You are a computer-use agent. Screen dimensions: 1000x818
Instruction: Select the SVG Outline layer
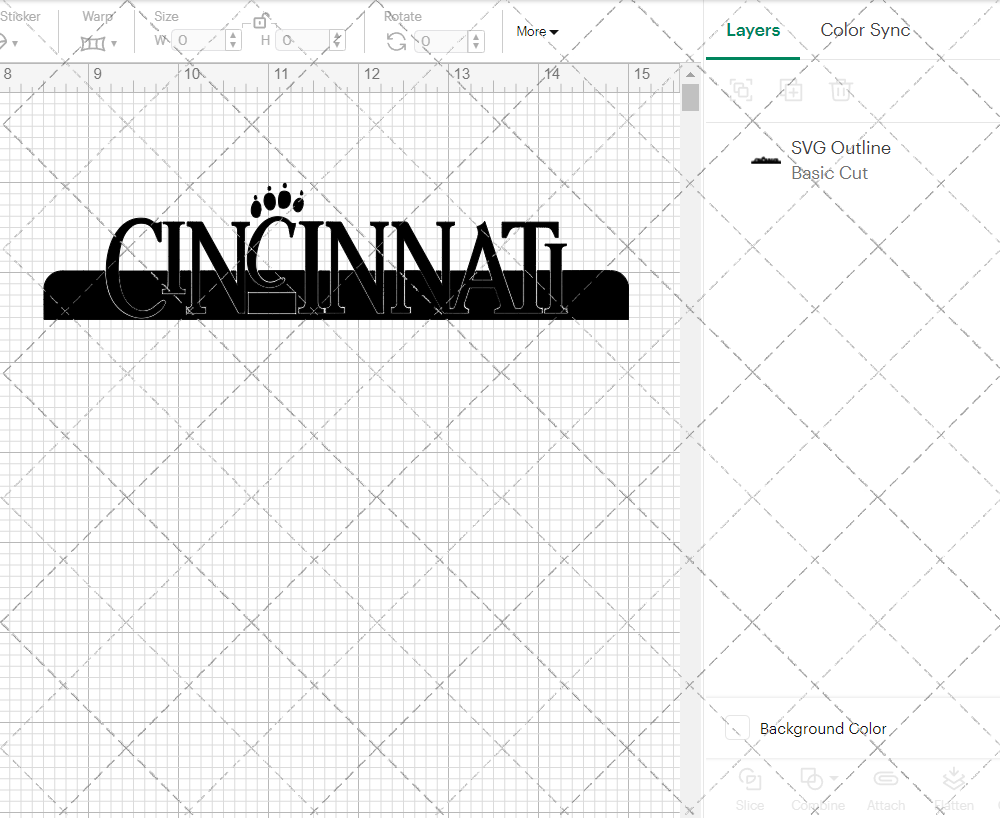[x=840, y=147]
